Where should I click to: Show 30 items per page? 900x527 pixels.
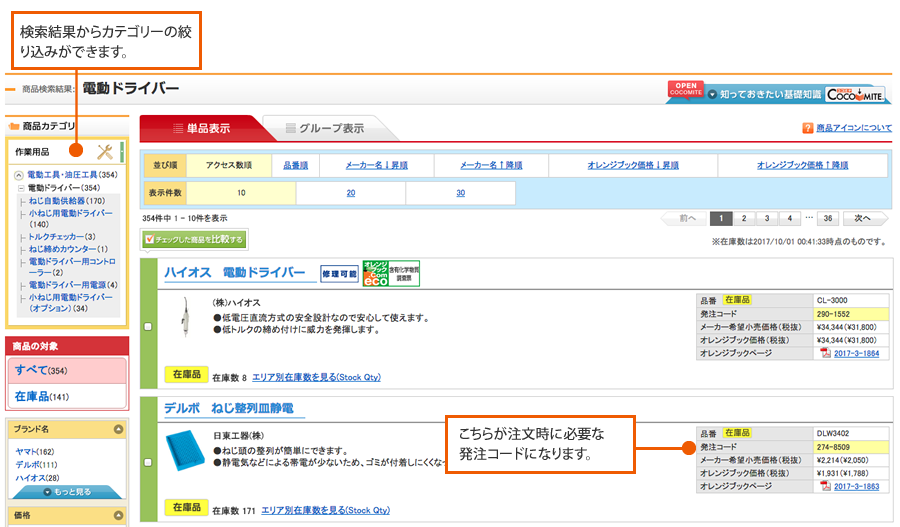460,193
